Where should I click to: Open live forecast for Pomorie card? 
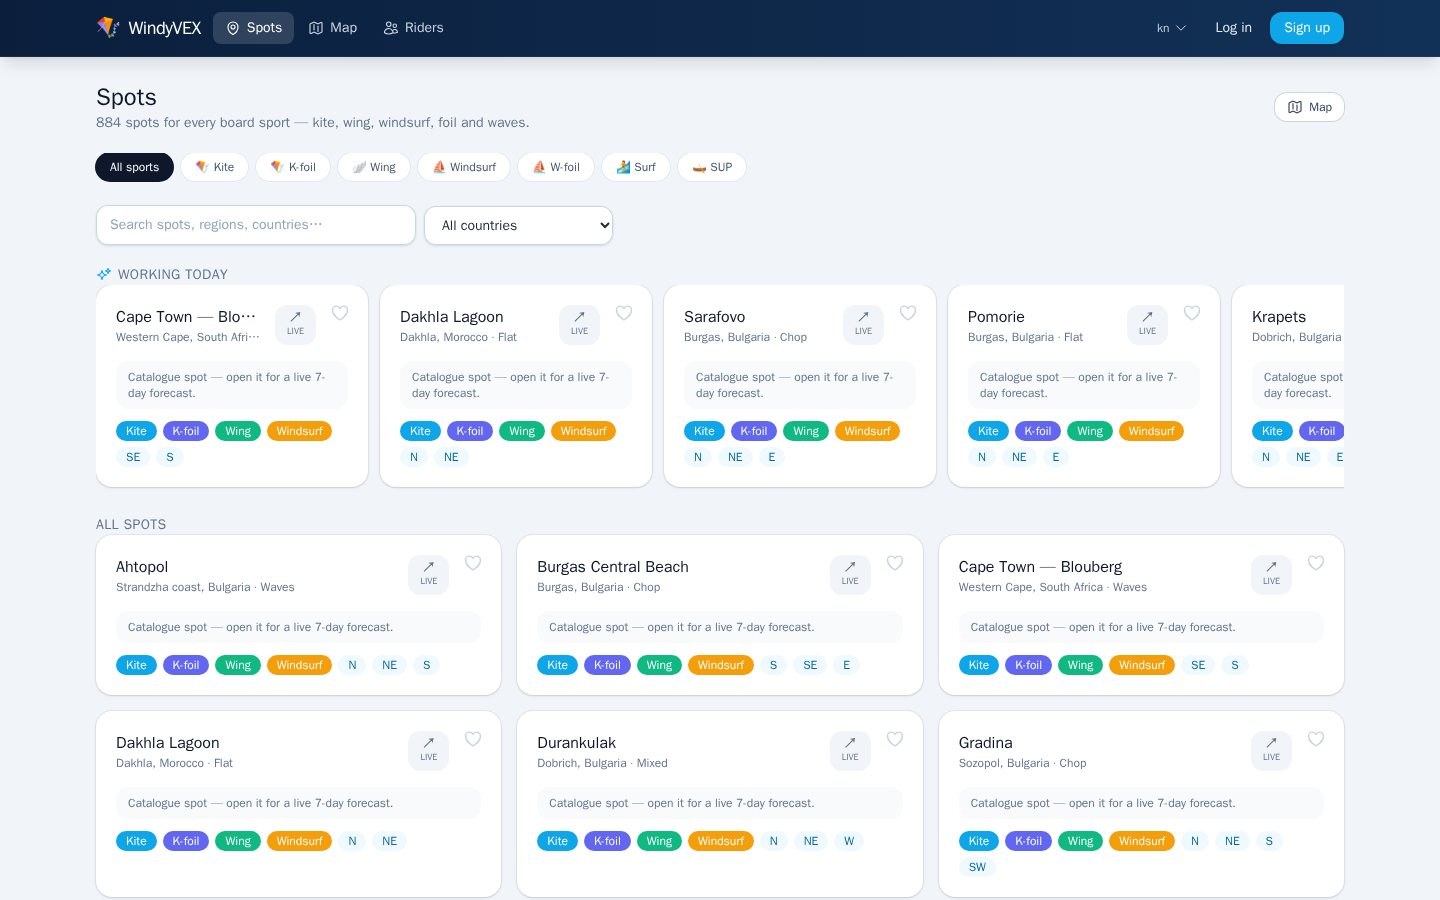pos(1147,324)
